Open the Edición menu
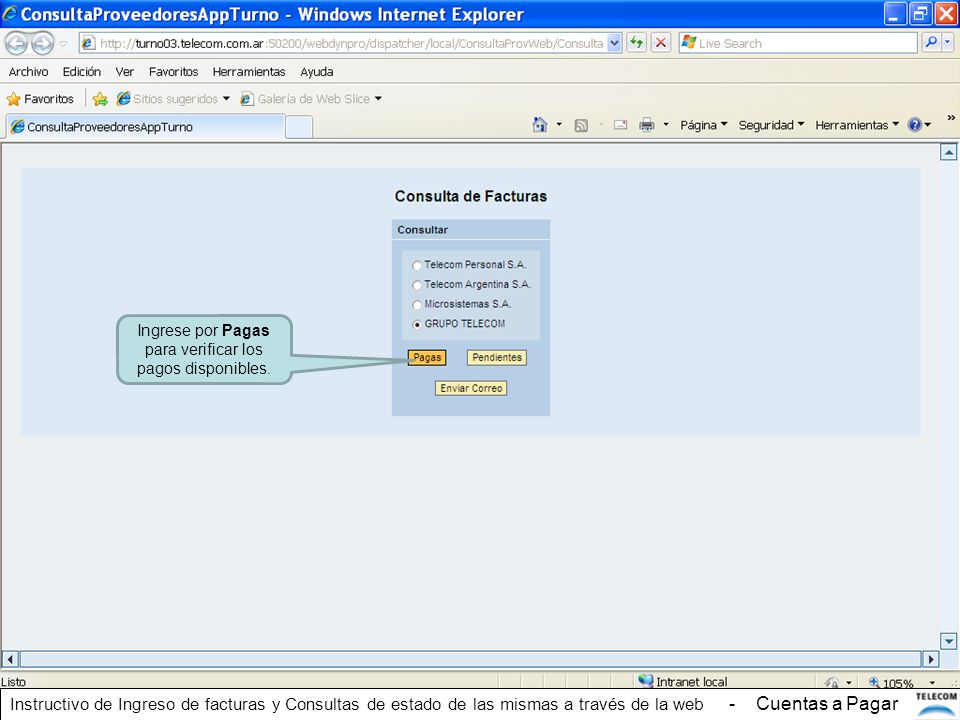The width and height of the screenshot is (960, 720). point(81,72)
